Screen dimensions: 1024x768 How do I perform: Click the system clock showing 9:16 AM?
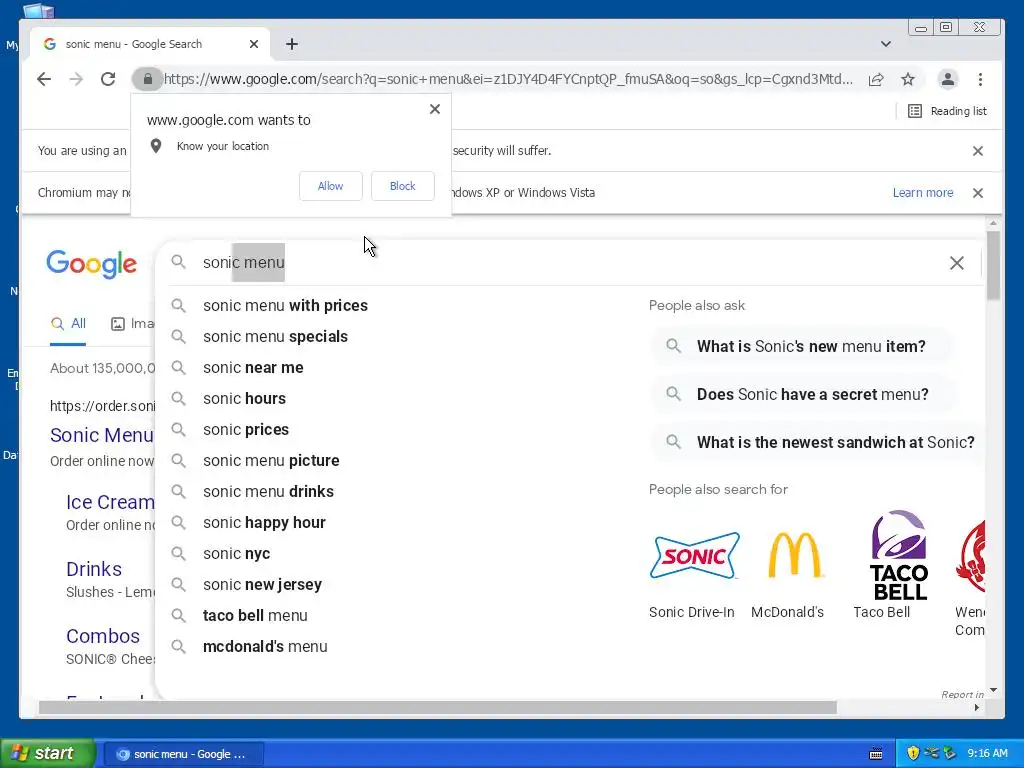pos(987,754)
